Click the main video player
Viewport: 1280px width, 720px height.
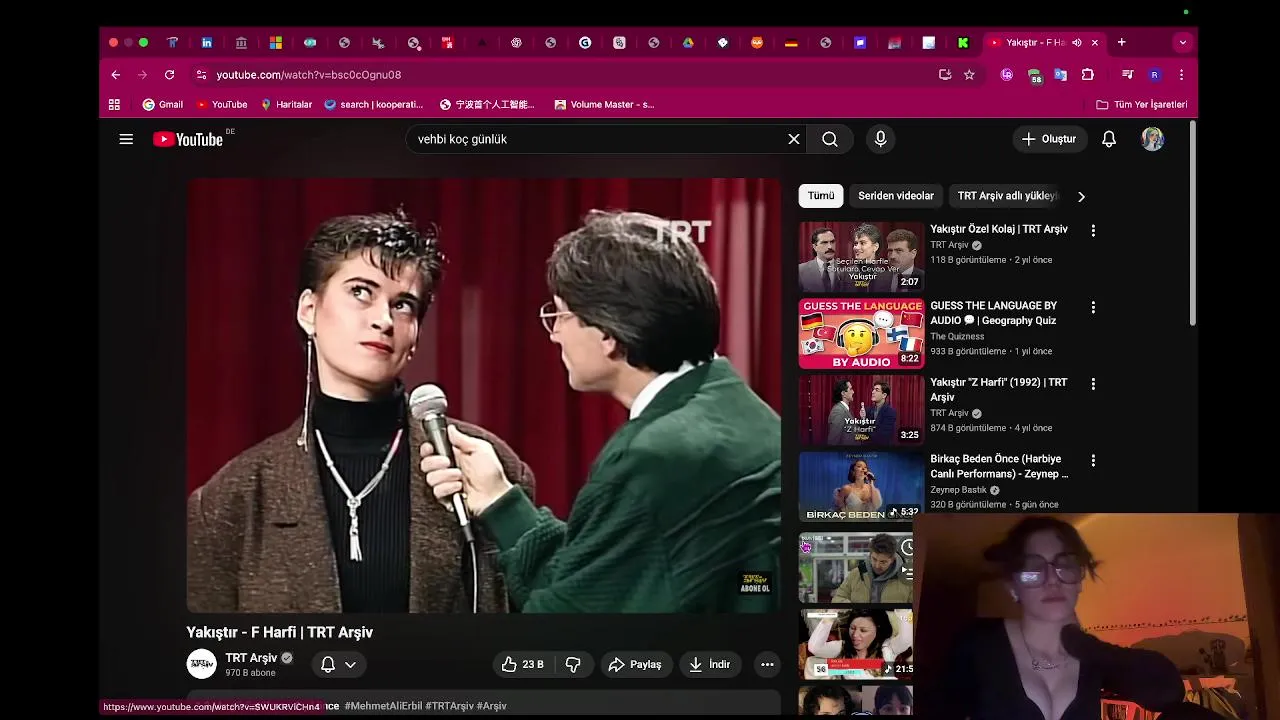[484, 396]
